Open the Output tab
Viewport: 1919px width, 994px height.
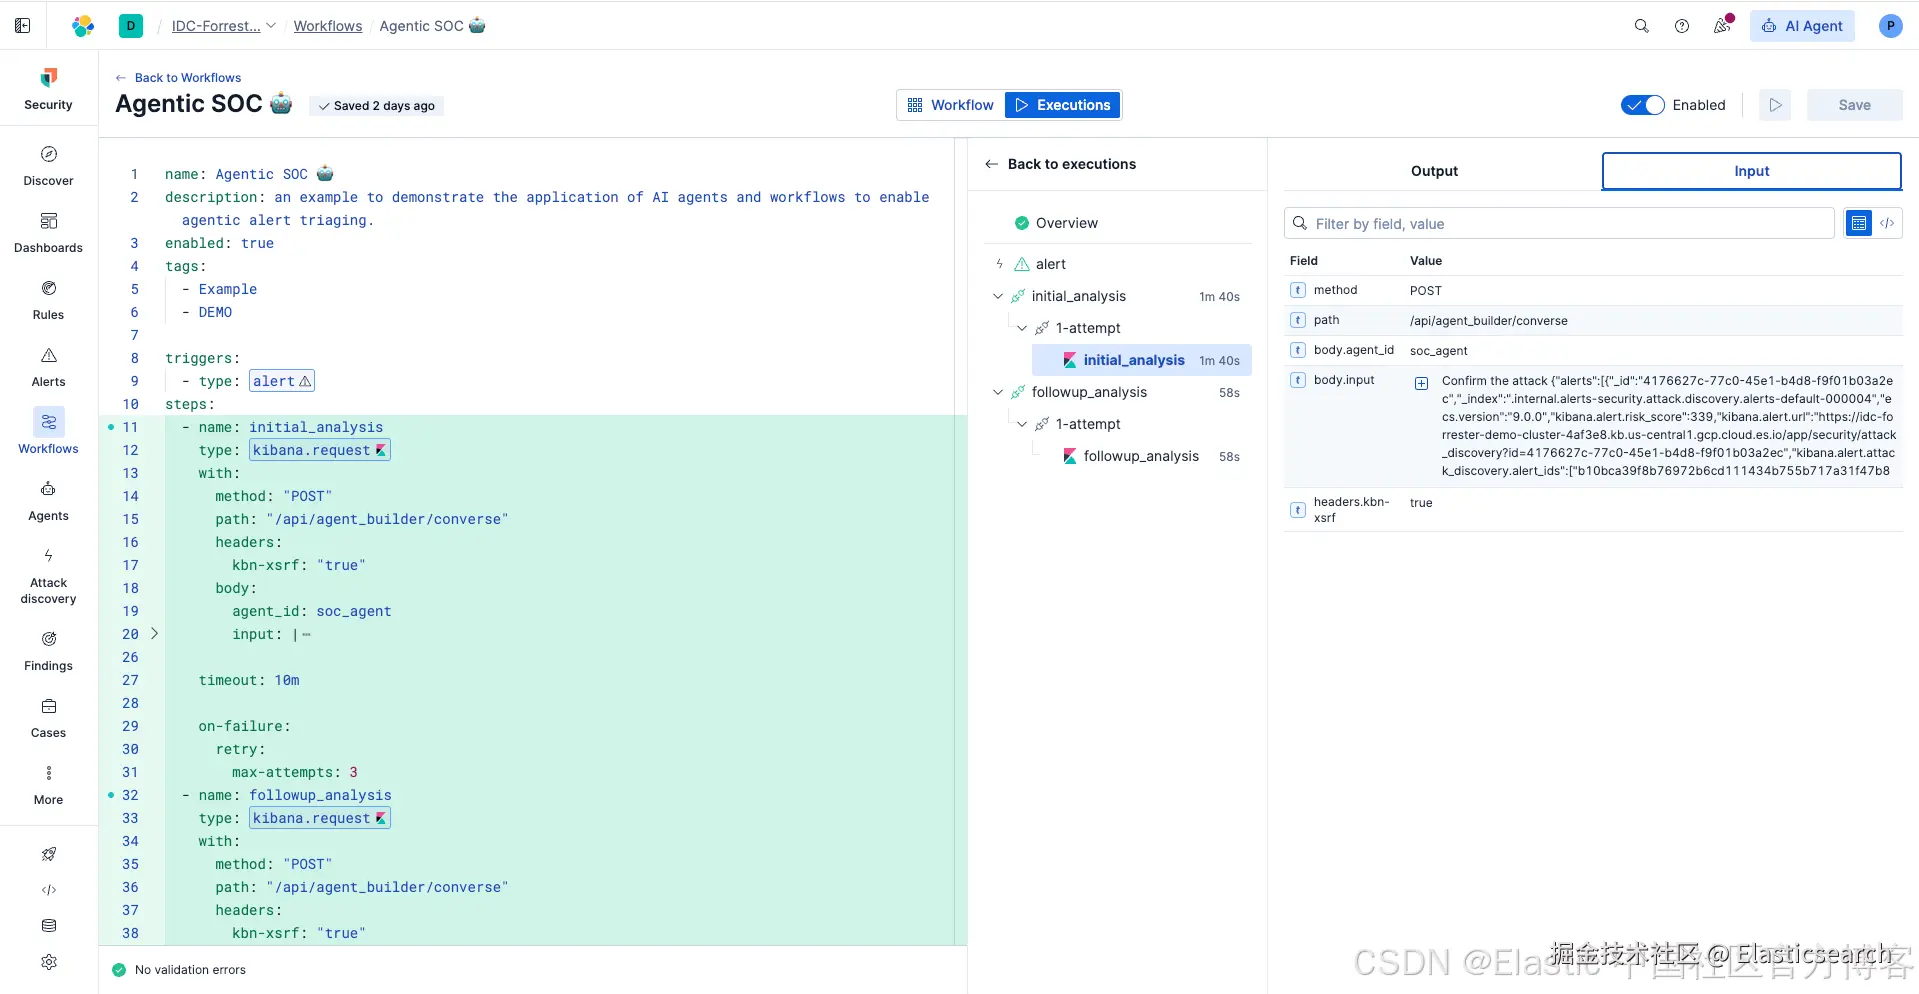click(x=1434, y=171)
